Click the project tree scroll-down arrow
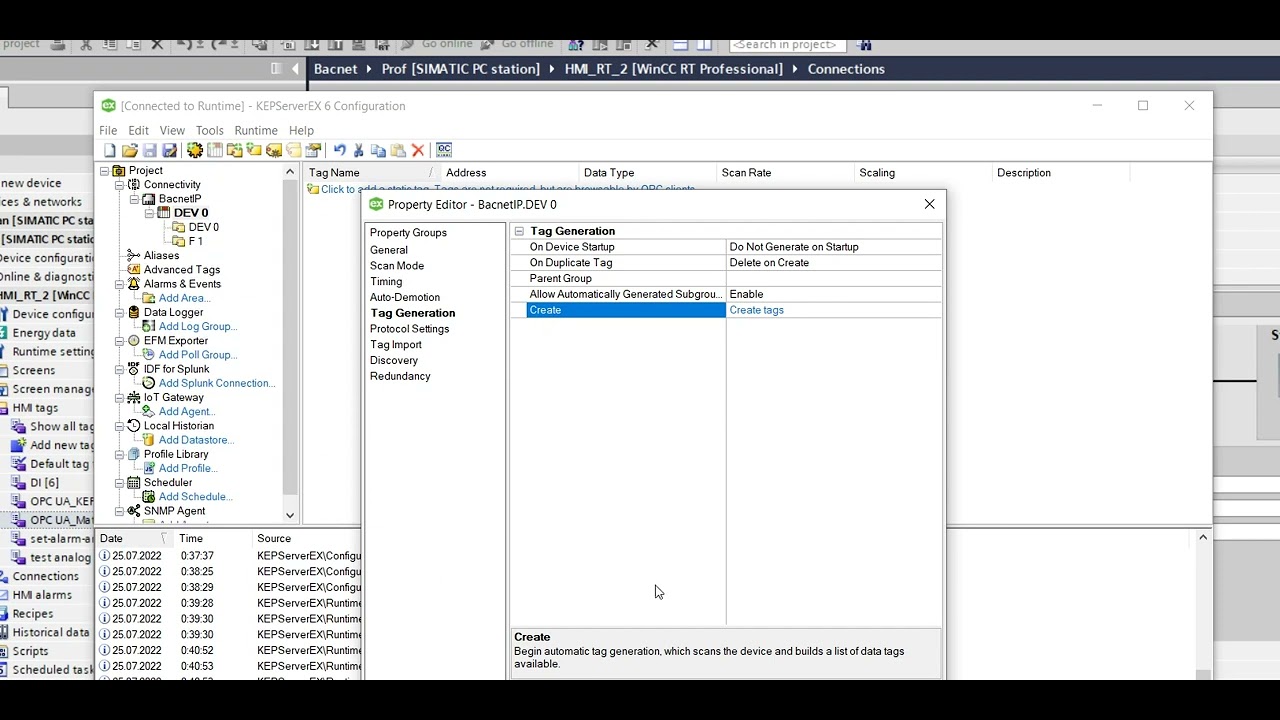The image size is (1280, 720). click(x=290, y=516)
